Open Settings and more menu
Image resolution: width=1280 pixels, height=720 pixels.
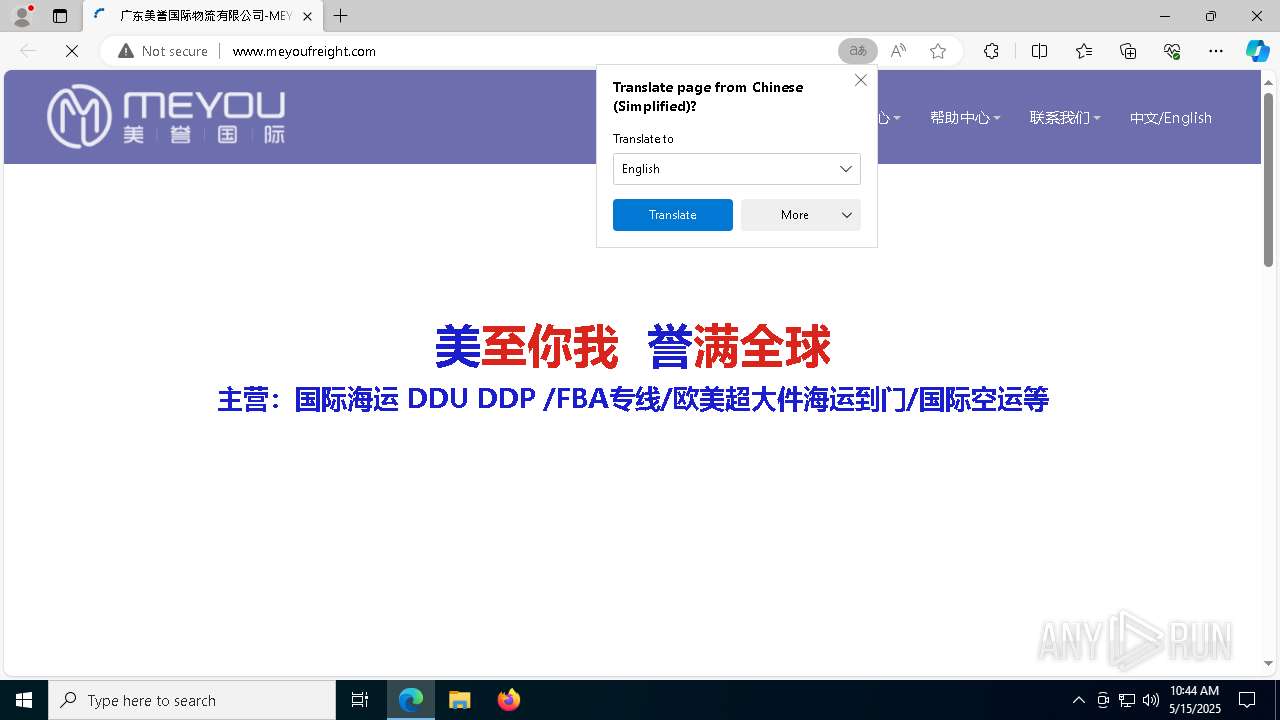(x=1216, y=51)
